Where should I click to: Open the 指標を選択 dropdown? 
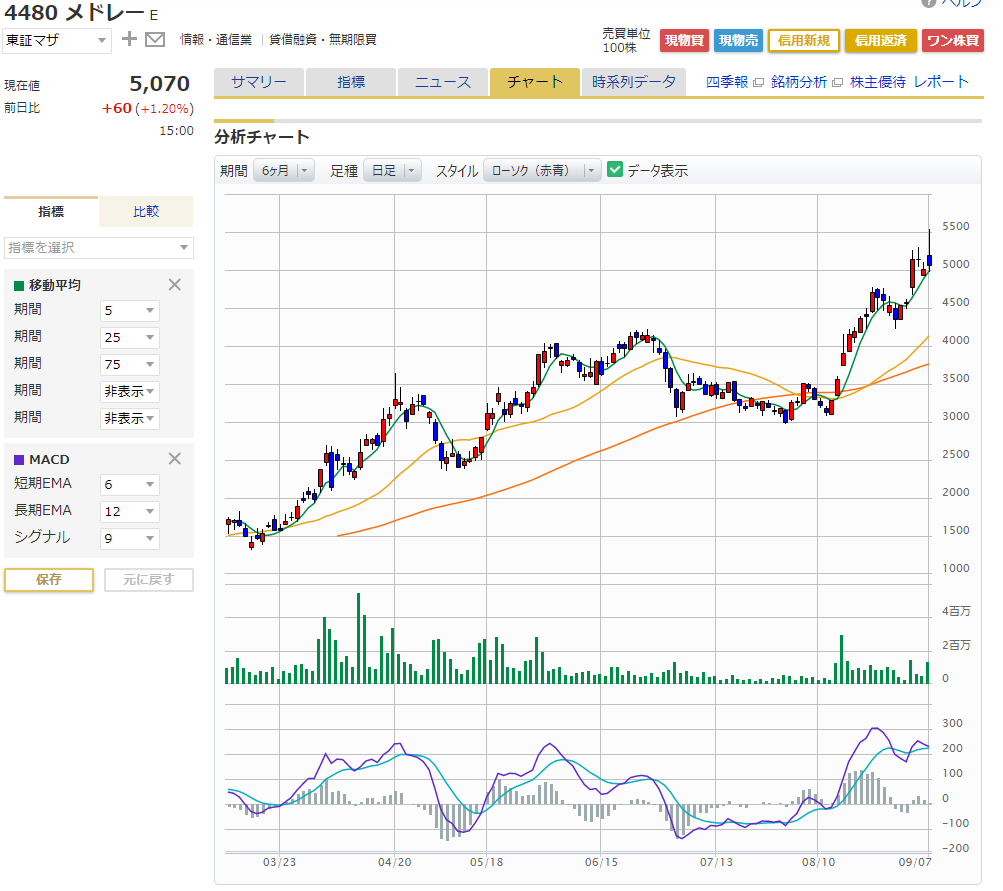tap(99, 248)
